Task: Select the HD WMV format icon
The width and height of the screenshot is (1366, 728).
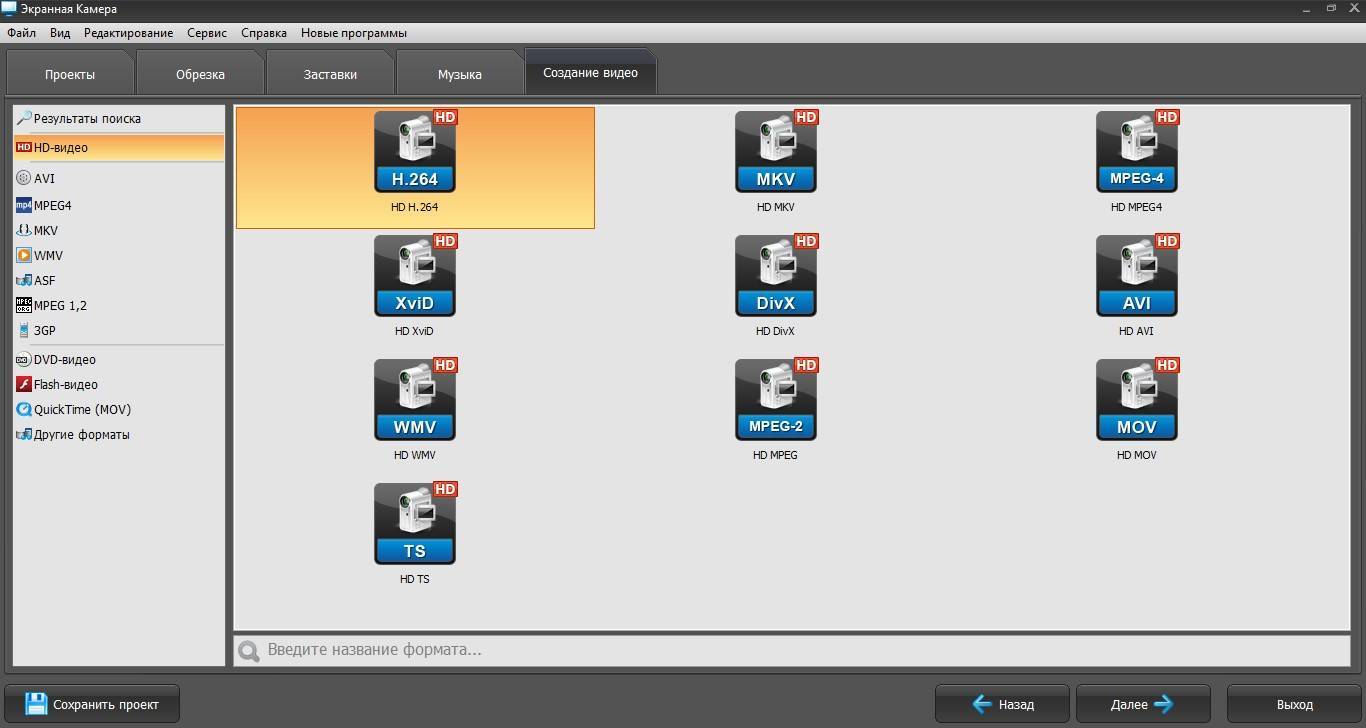Action: pos(415,399)
